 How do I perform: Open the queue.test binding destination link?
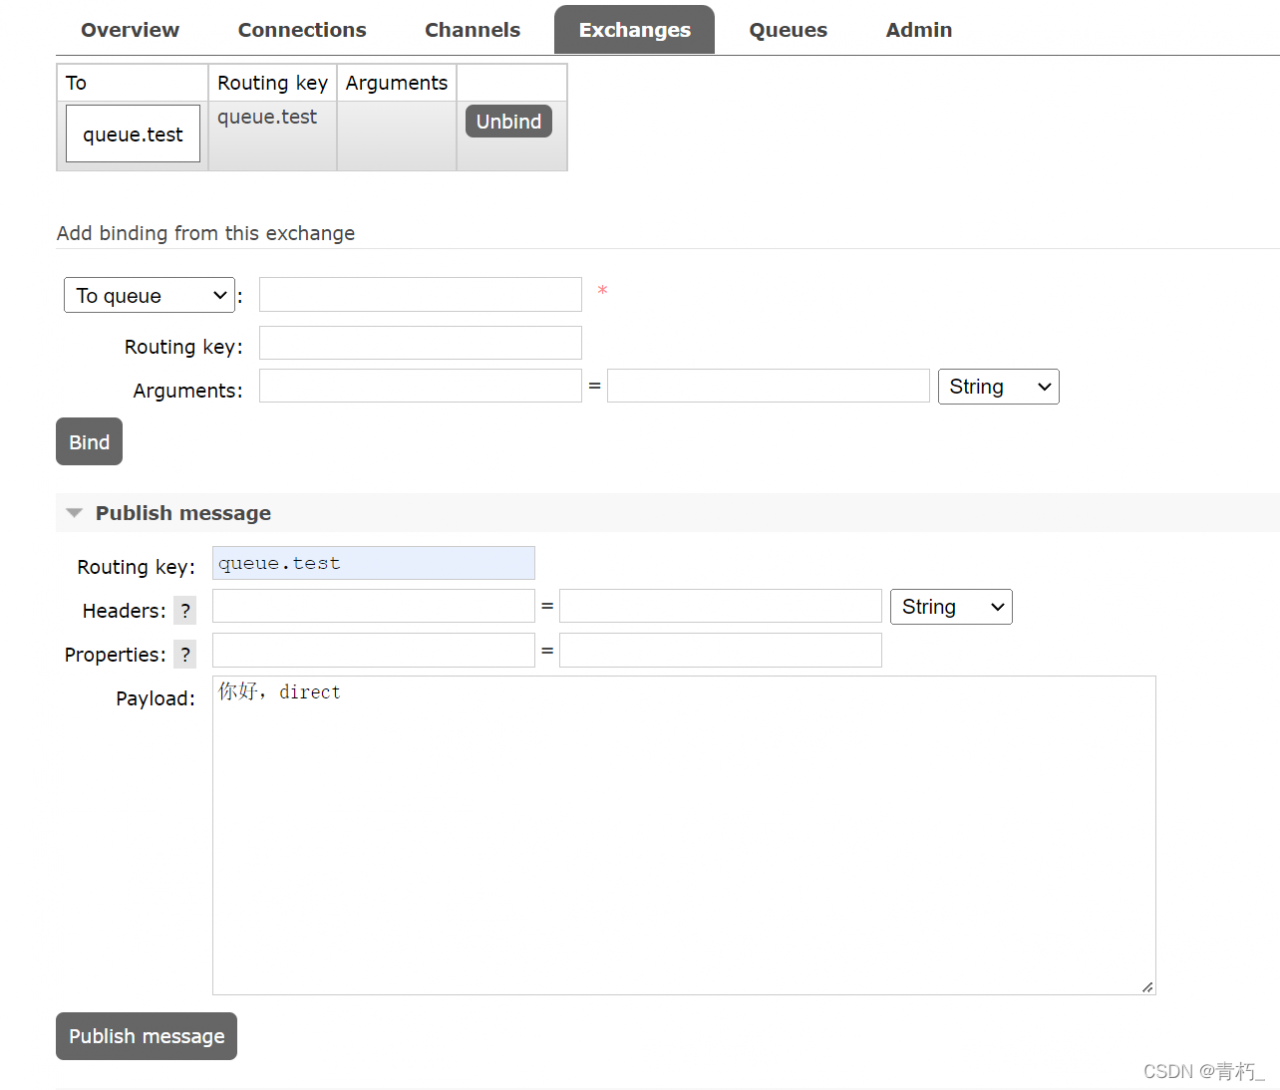coord(133,135)
